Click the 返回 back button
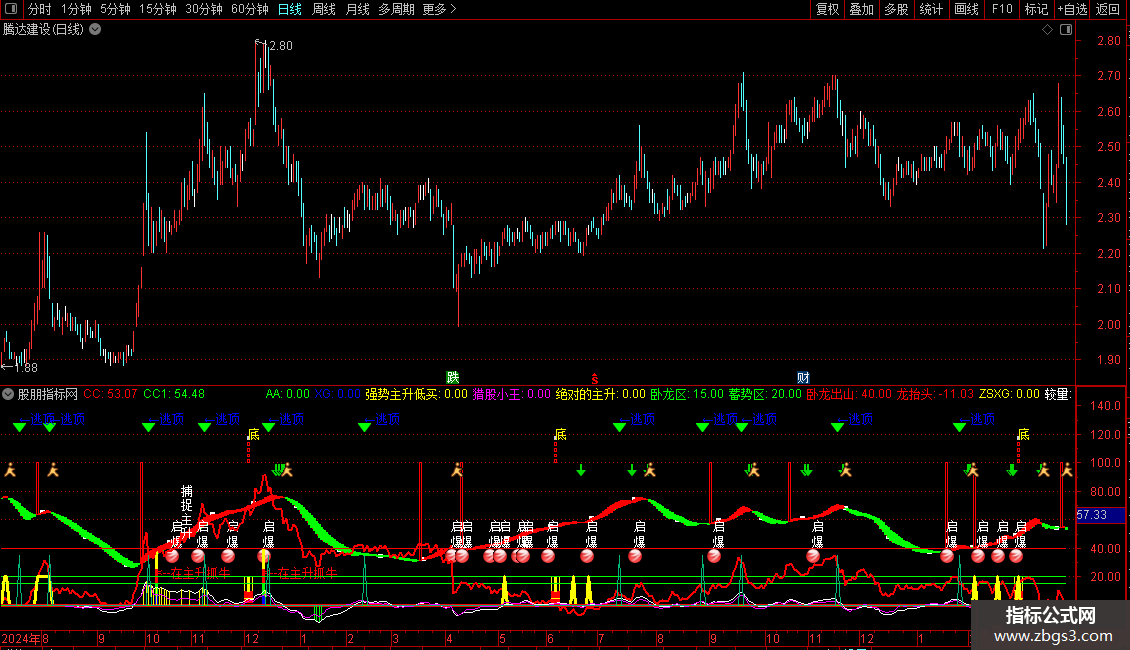The image size is (1130, 650). point(1108,9)
